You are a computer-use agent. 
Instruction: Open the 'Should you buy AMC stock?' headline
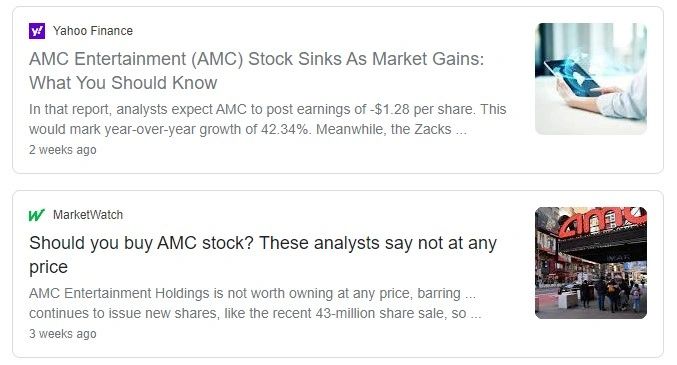coord(263,255)
